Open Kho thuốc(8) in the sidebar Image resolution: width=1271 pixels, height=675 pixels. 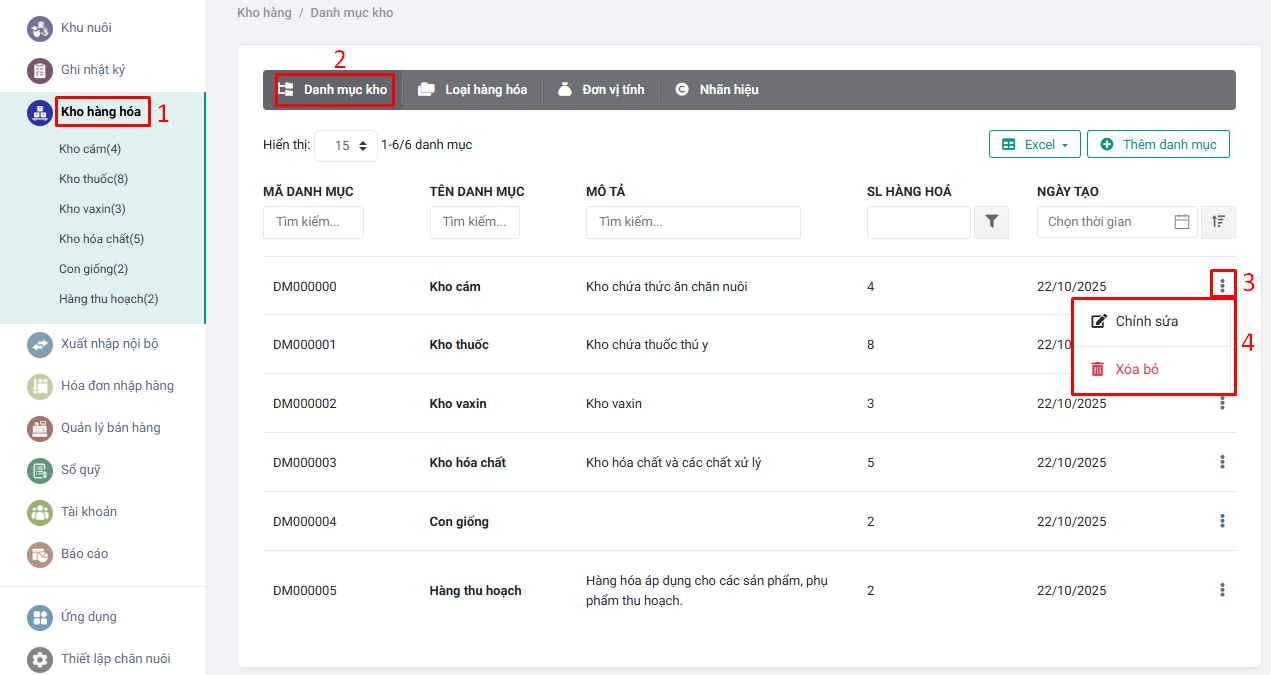coord(93,179)
